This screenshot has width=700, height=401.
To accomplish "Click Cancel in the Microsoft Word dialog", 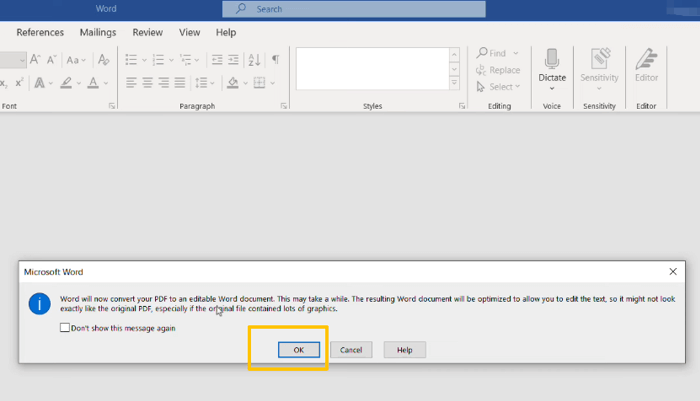I will pos(351,350).
